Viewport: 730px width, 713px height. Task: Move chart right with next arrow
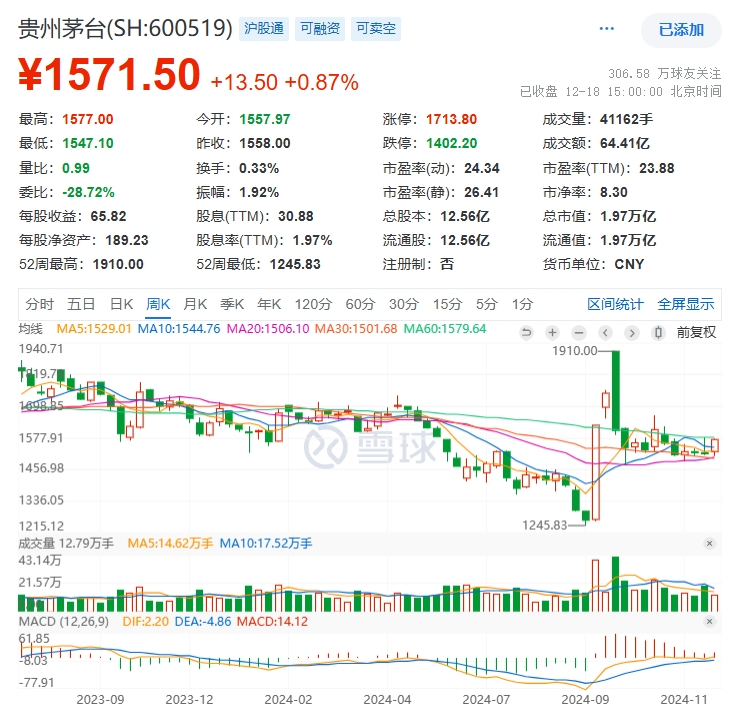632,333
